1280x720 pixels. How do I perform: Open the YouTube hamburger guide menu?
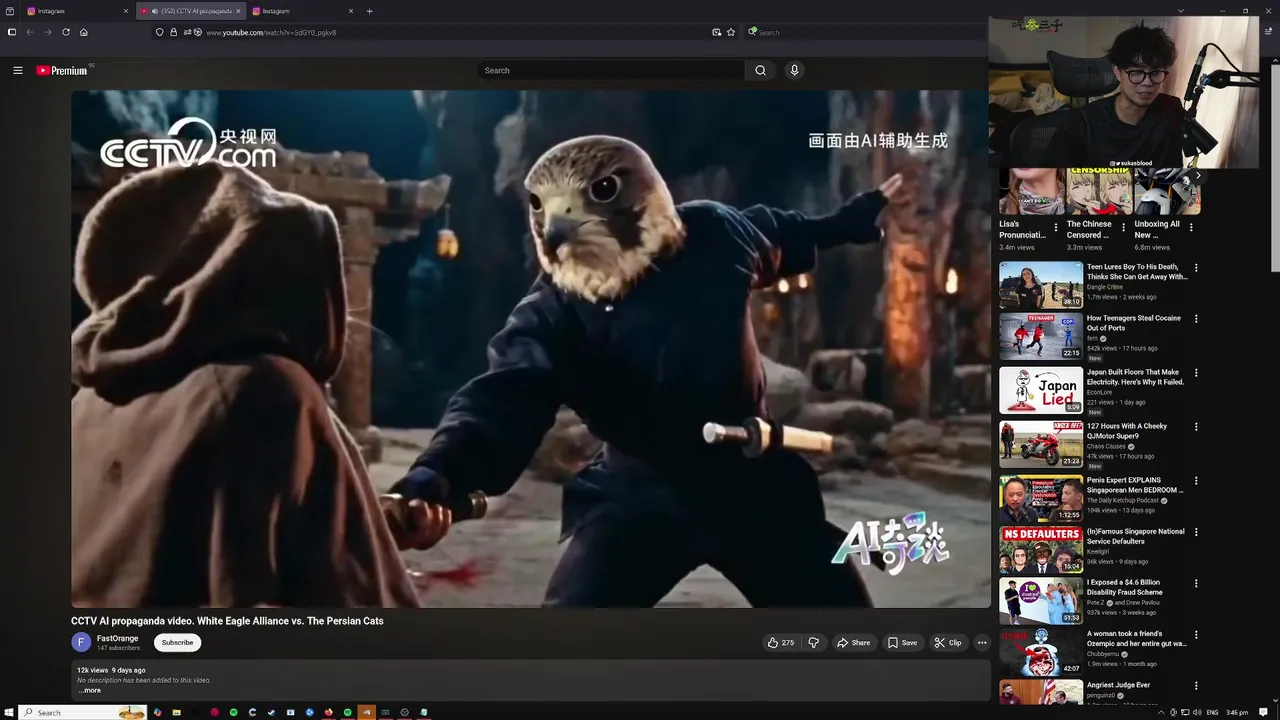point(17,70)
